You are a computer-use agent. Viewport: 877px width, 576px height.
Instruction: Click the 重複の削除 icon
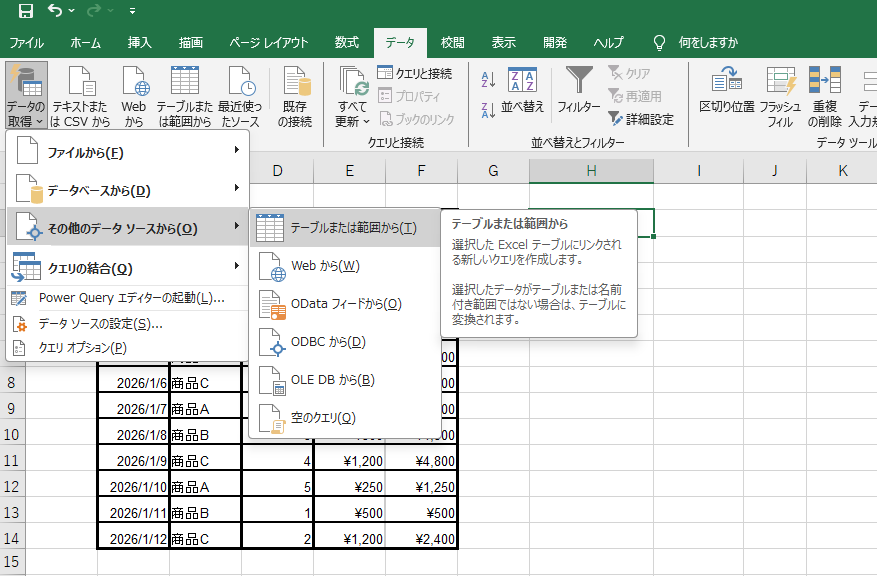pos(825,81)
